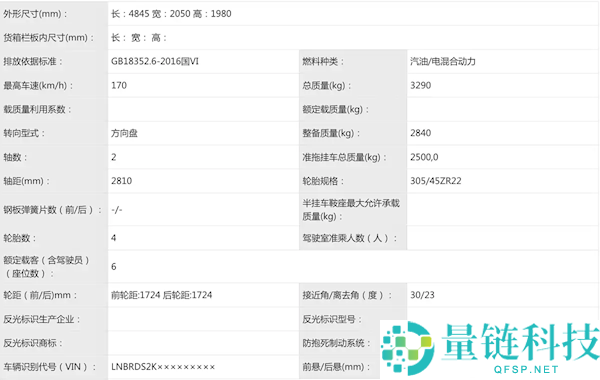Select the fuel type 汽油/电混合动力

[443, 62]
